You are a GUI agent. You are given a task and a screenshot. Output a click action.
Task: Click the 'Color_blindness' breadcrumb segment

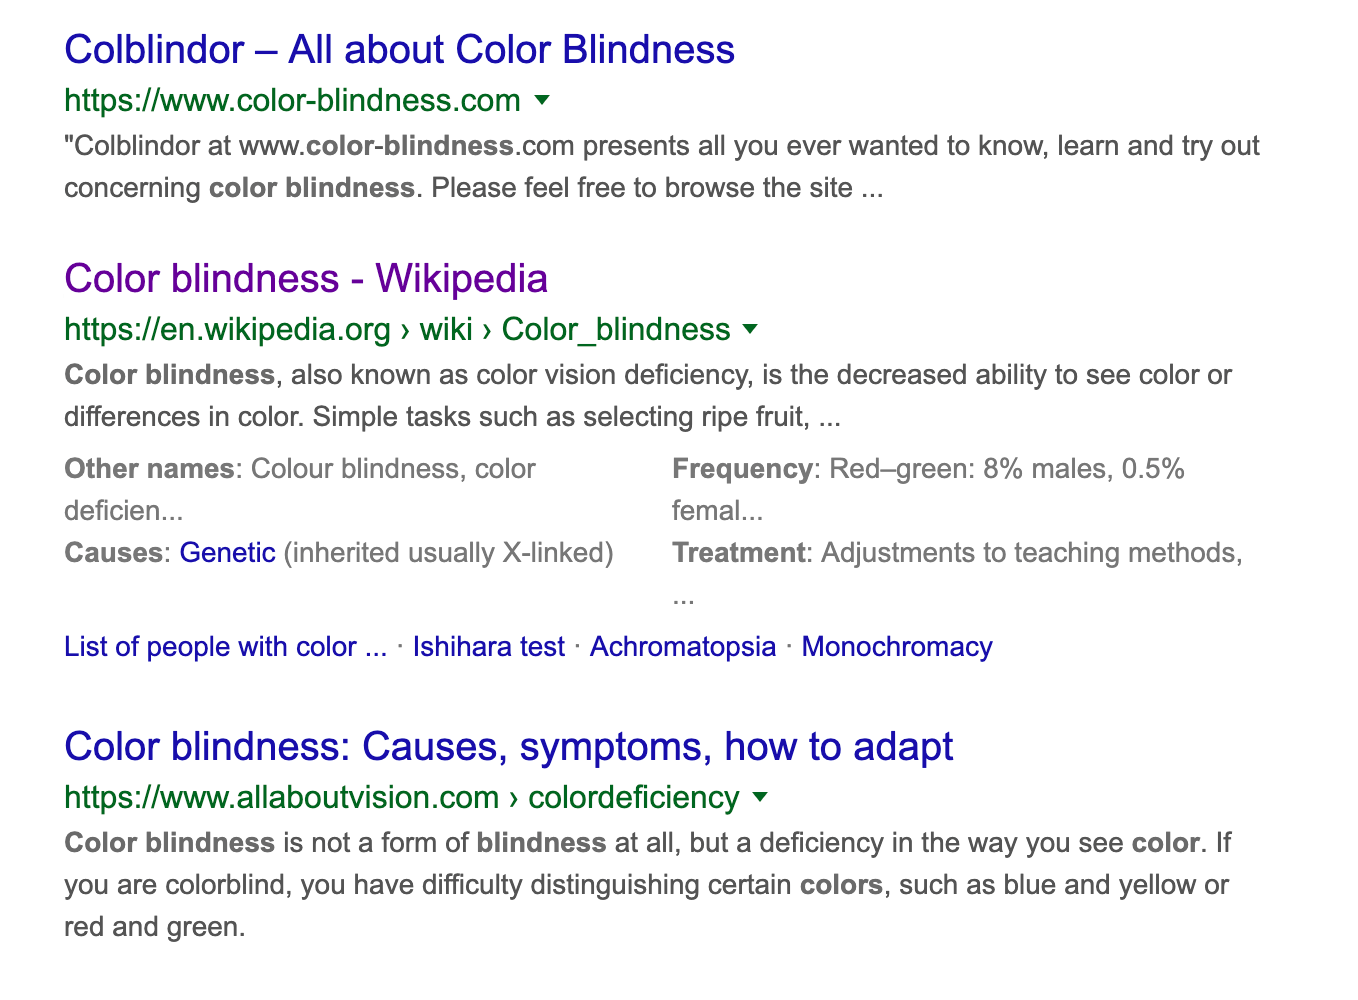(615, 329)
